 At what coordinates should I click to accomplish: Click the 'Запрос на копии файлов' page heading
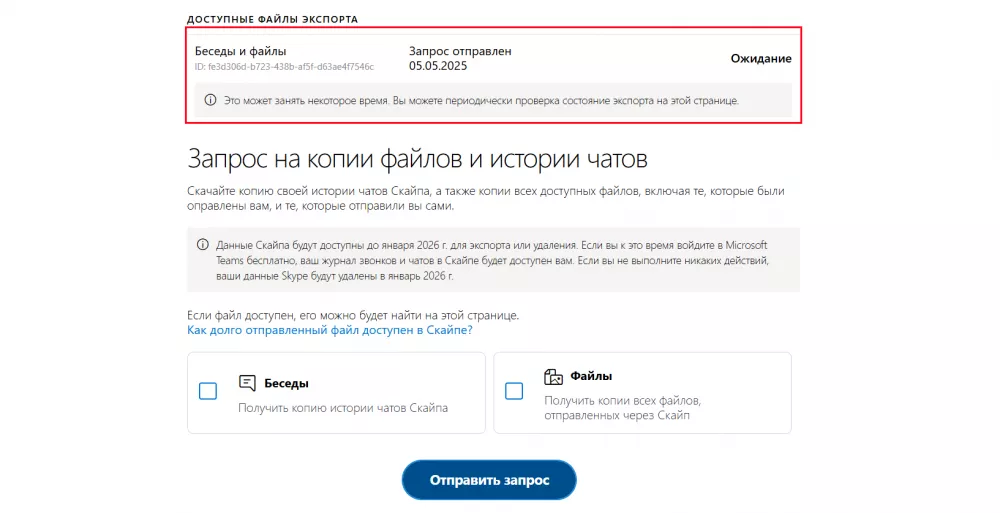pos(417,160)
